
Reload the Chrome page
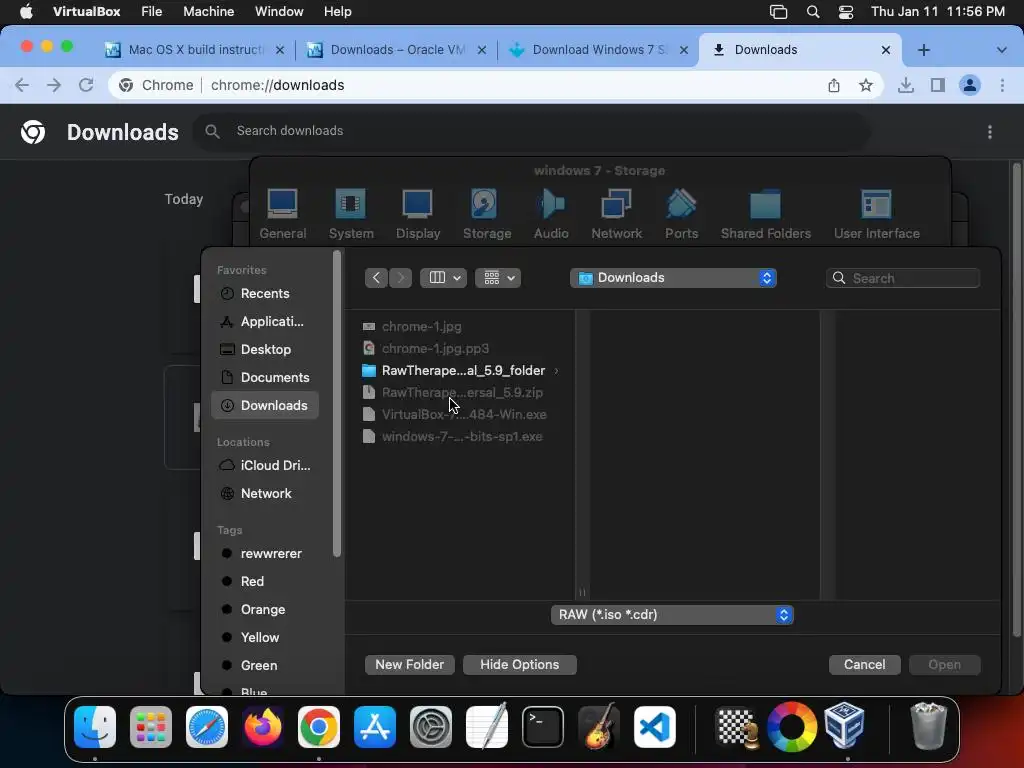tap(86, 85)
